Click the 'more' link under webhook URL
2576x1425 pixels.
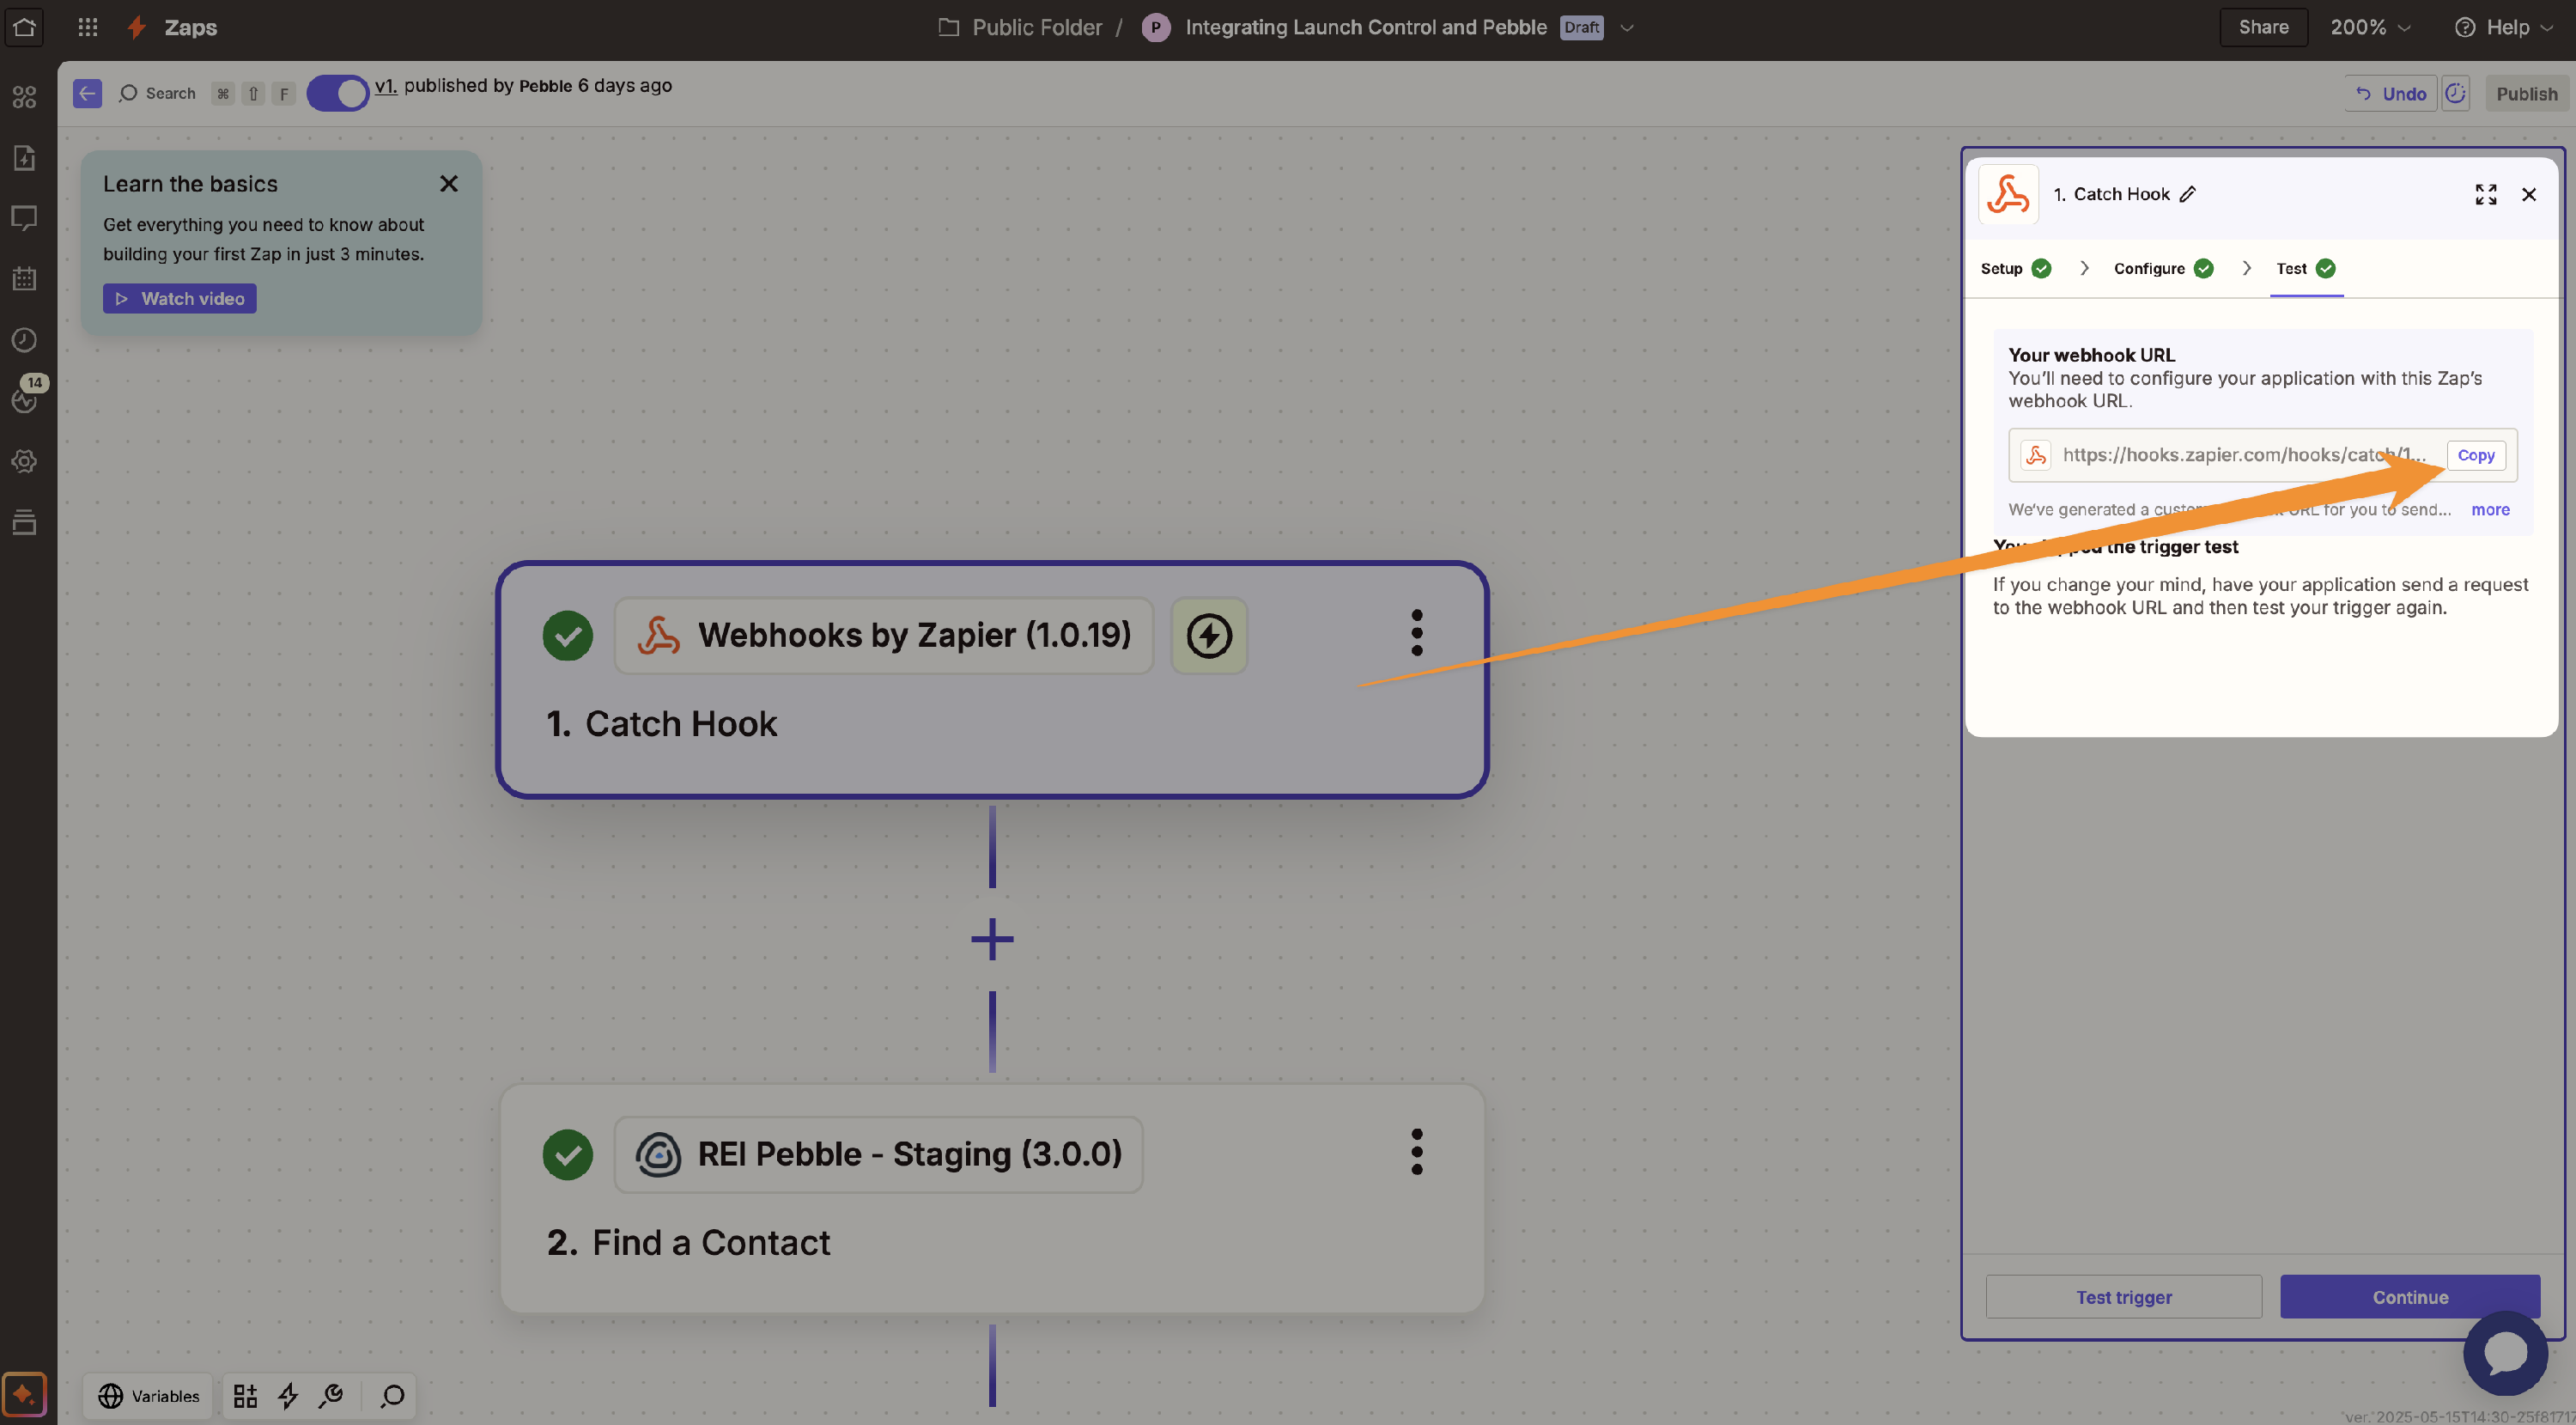click(2489, 510)
